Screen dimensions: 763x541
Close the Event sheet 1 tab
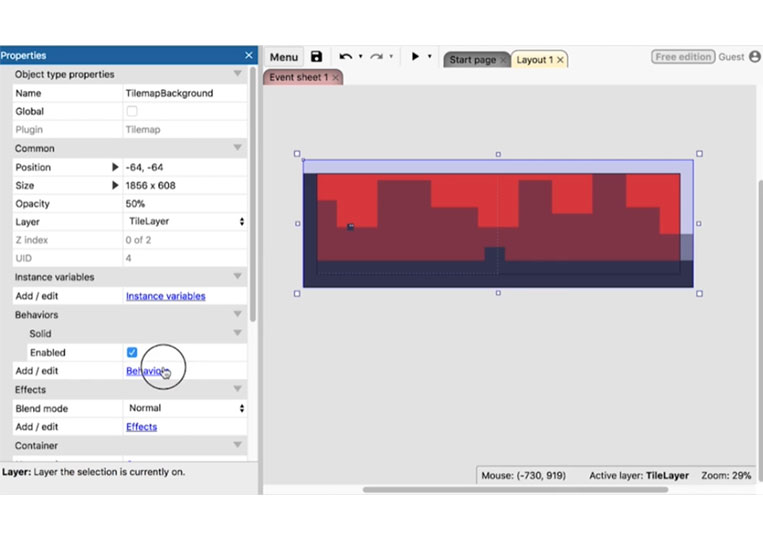pyautogui.click(x=335, y=77)
